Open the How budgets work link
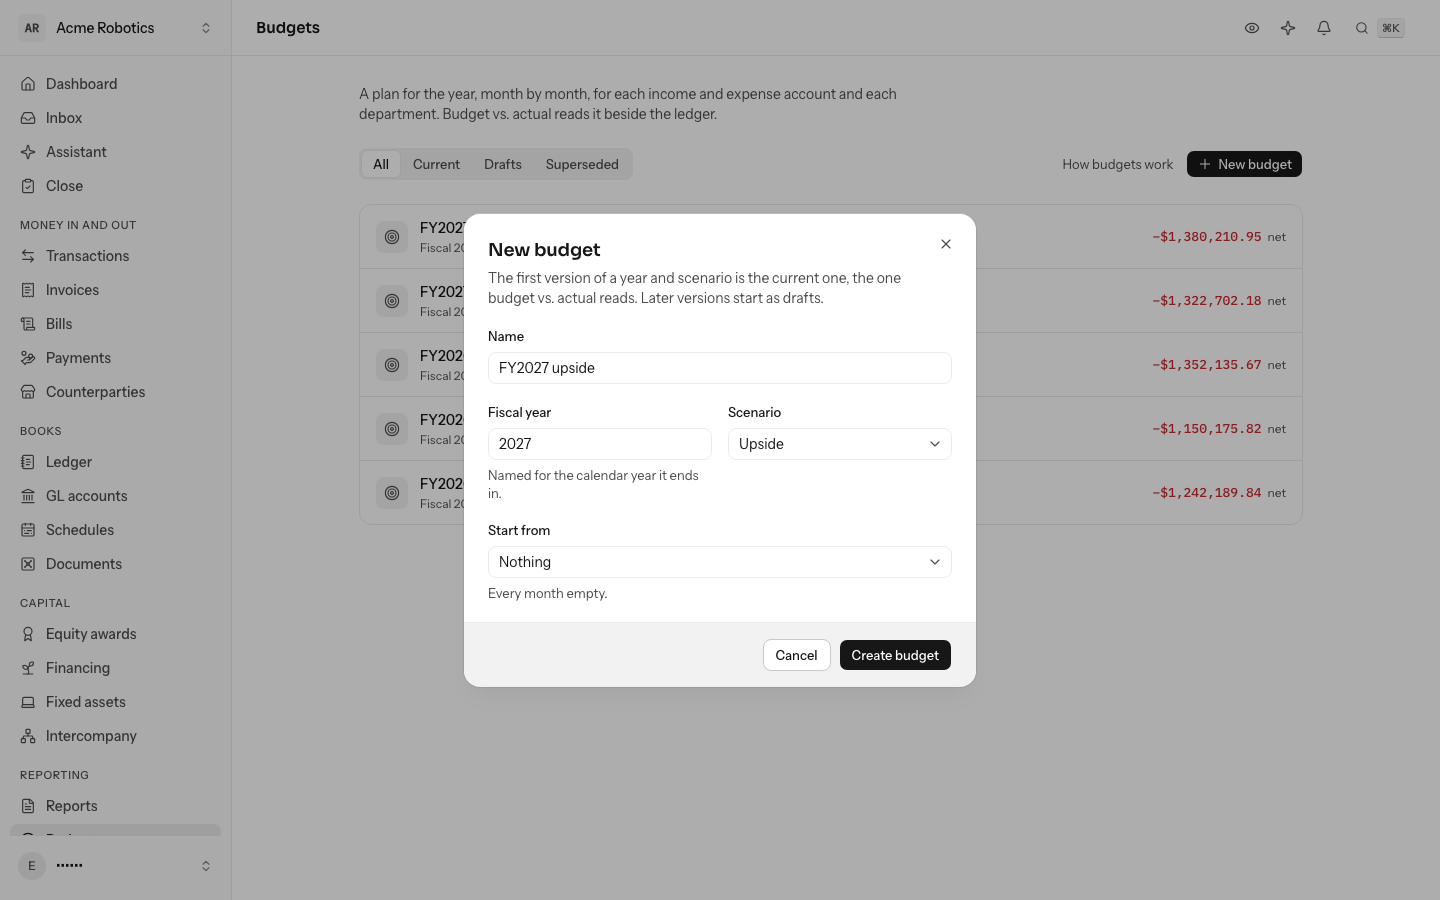The image size is (1440, 900). click(1117, 164)
